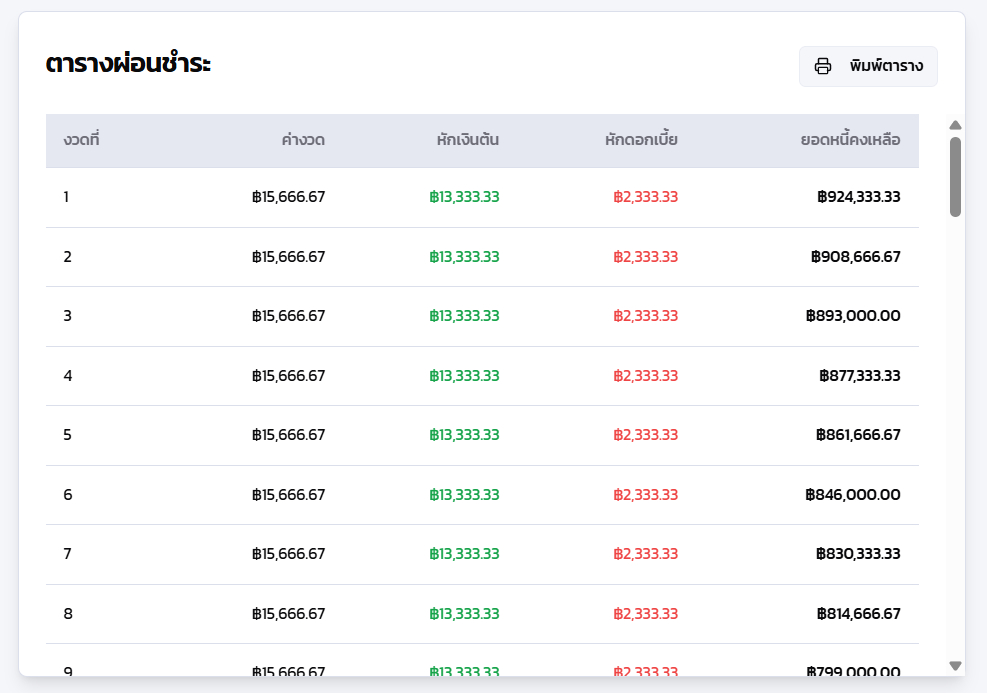Image resolution: width=987 pixels, height=693 pixels.
Task: Click remaining balance ฿924,333.33
Action: point(858,197)
